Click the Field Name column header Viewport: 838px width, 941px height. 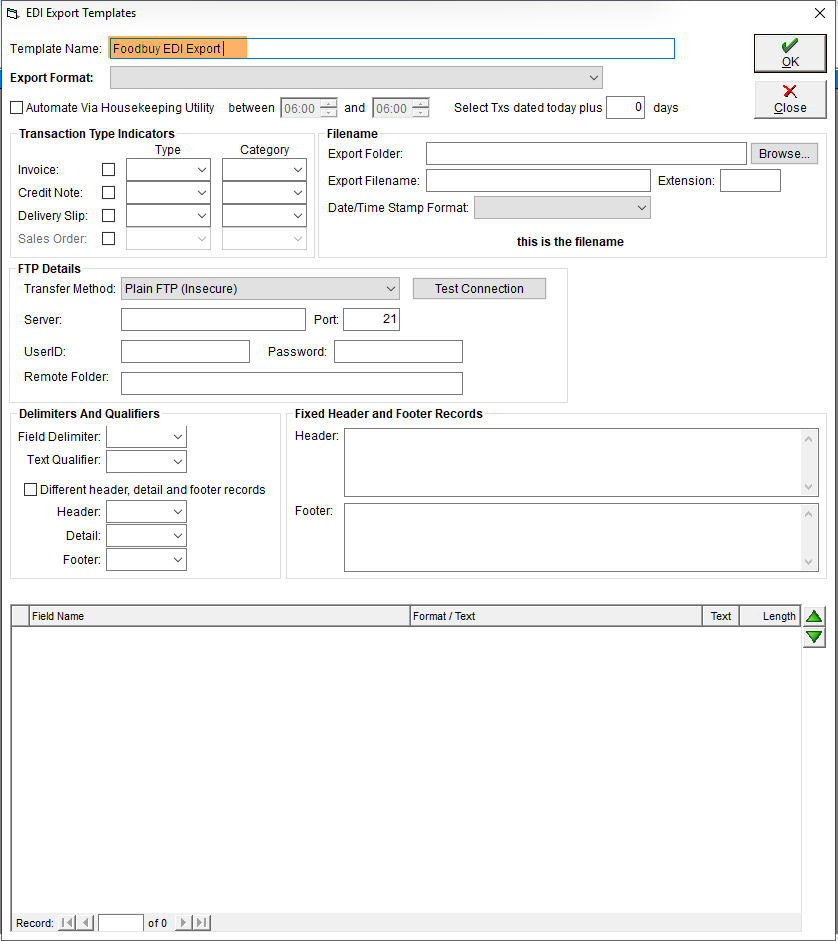[x=219, y=616]
